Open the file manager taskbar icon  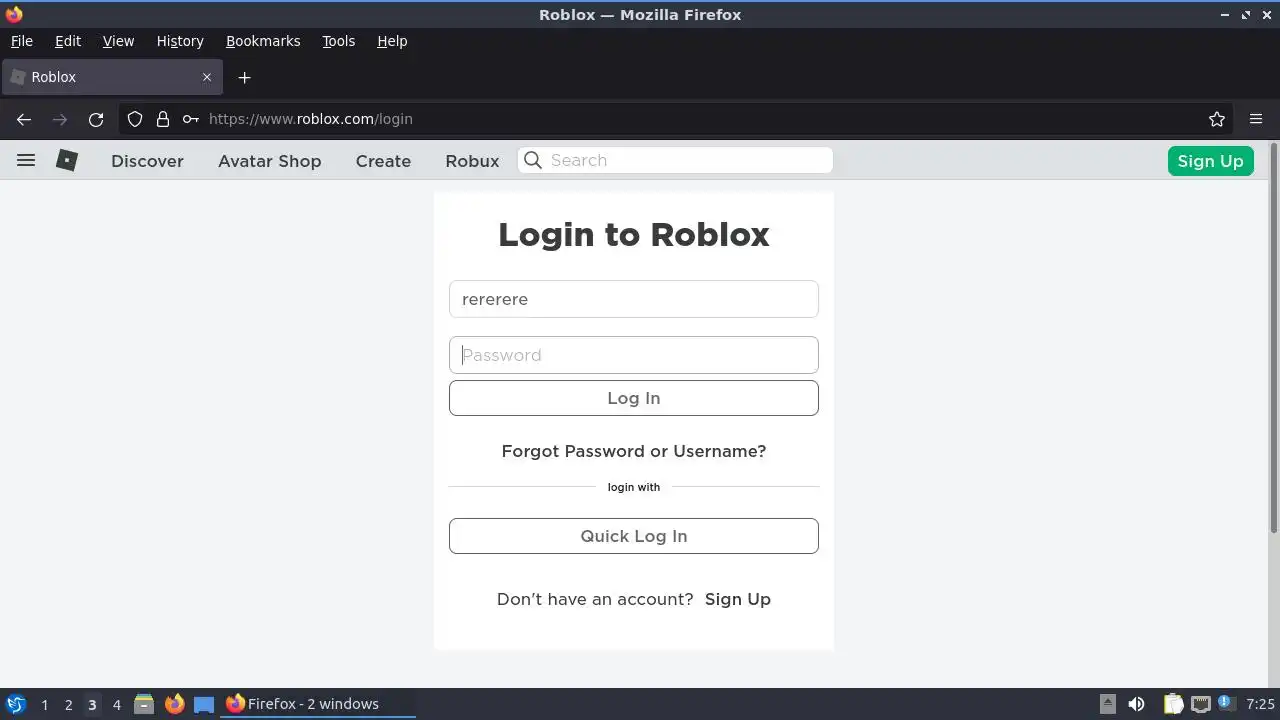click(x=144, y=704)
